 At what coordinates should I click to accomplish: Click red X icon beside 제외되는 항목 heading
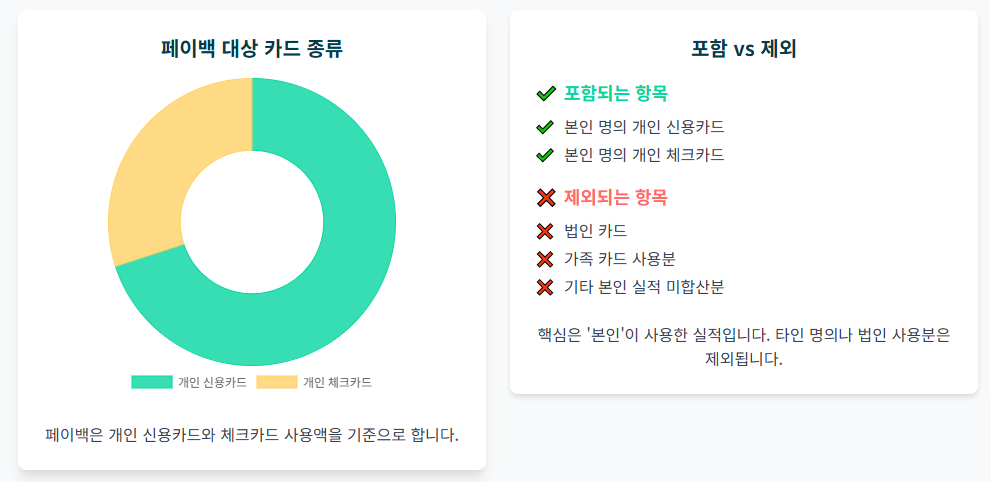click(546, 198)
